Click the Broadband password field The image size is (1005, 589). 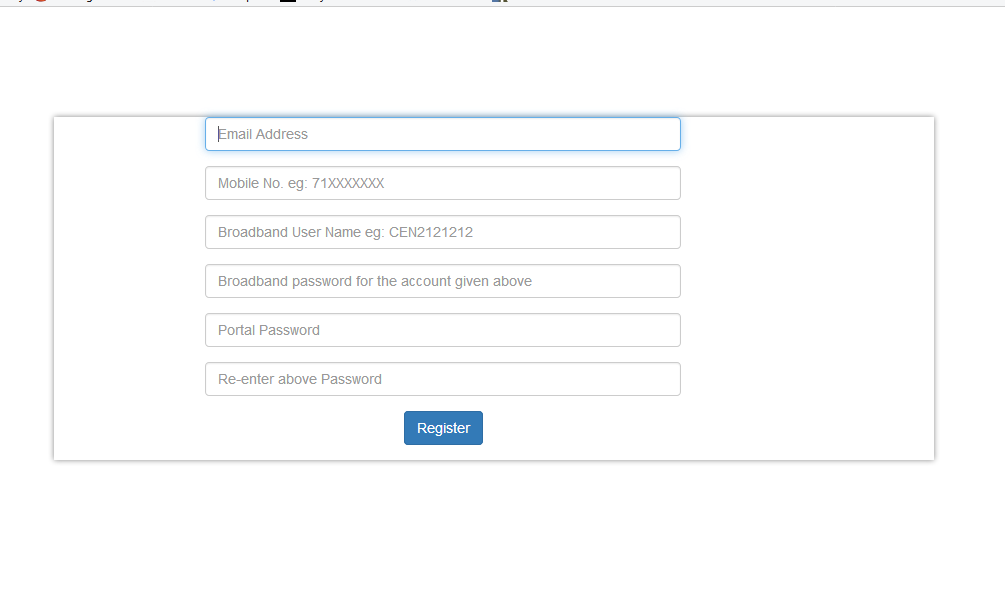pyautogui.click(x=442, y=281)
